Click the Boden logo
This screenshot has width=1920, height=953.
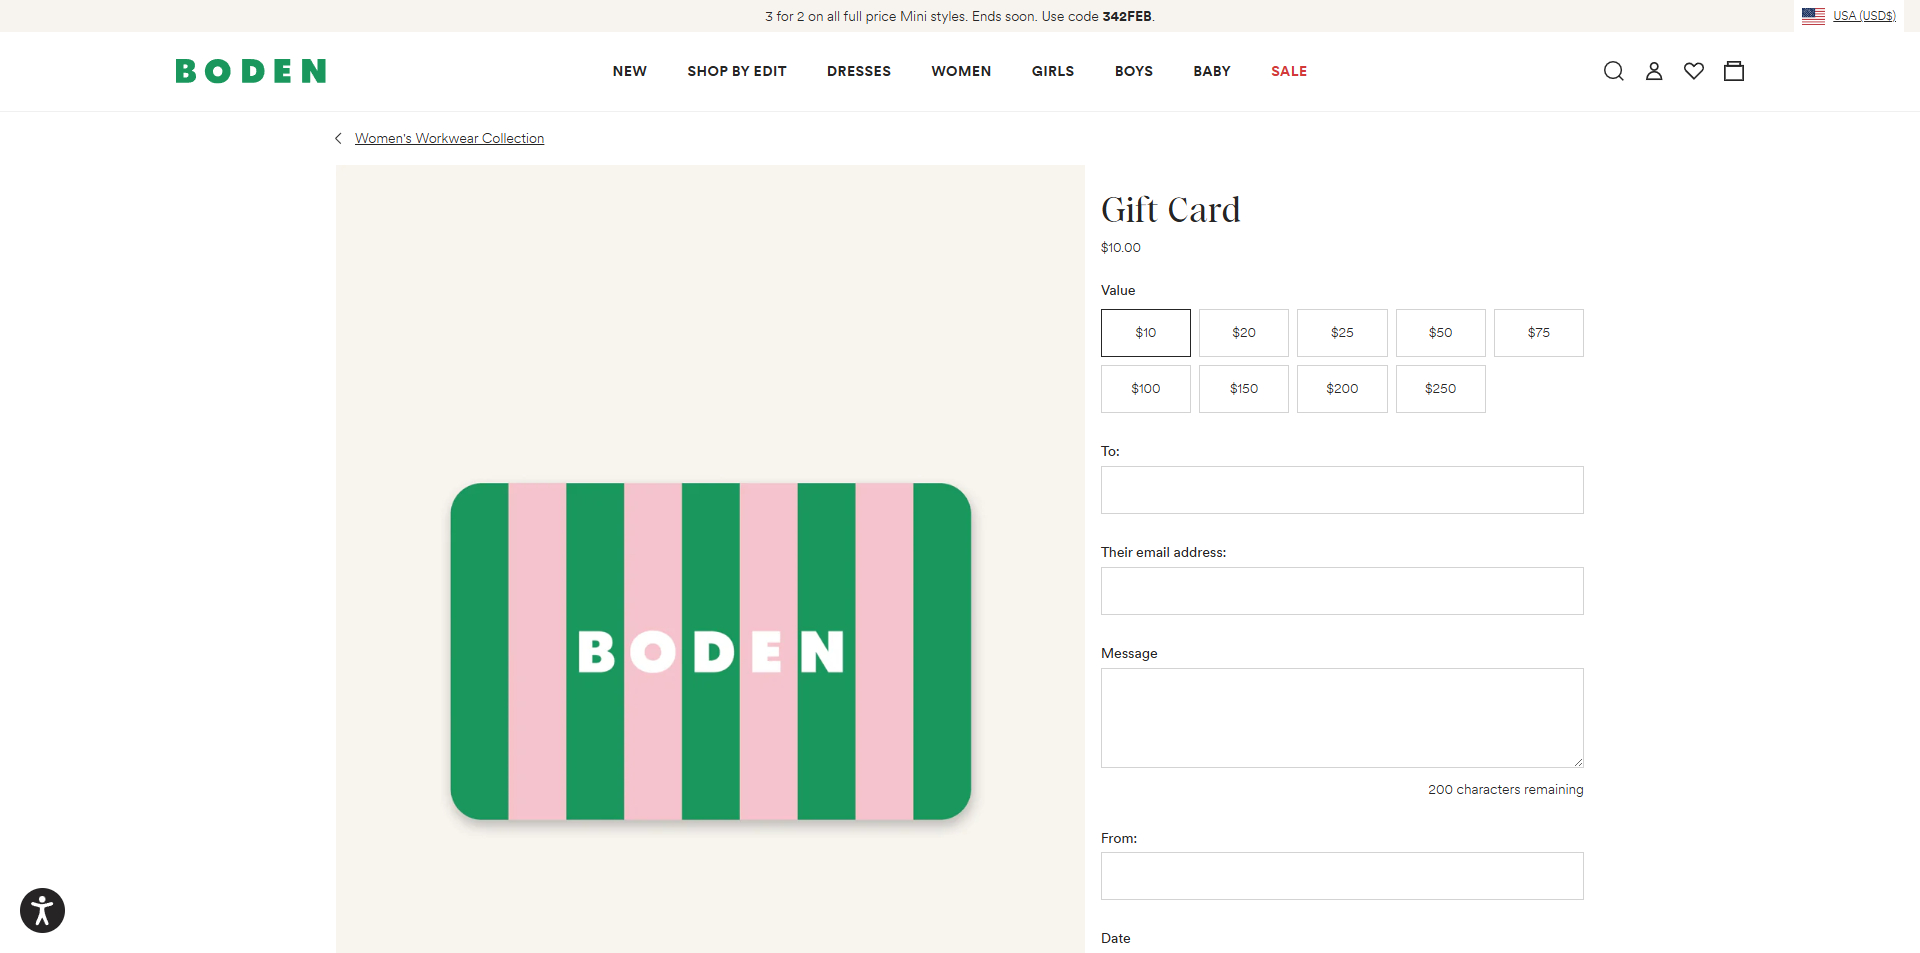[250, 71]
